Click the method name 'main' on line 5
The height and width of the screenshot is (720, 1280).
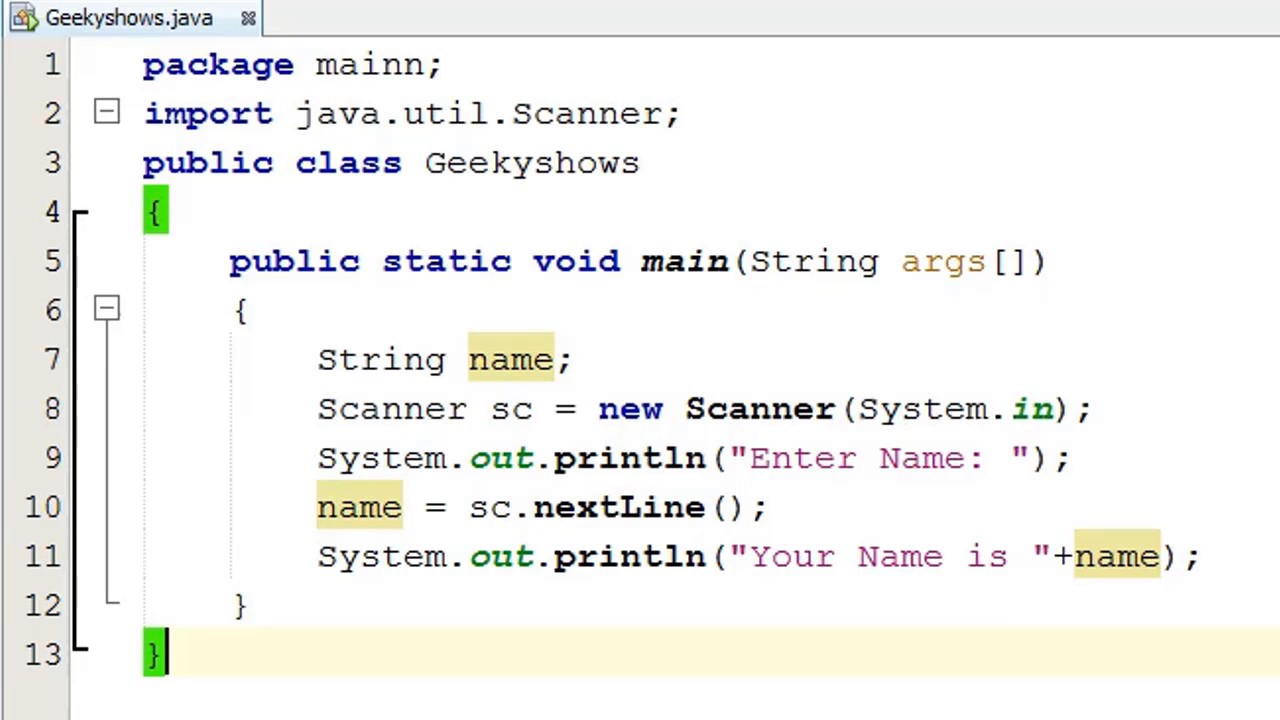point(685,261)
